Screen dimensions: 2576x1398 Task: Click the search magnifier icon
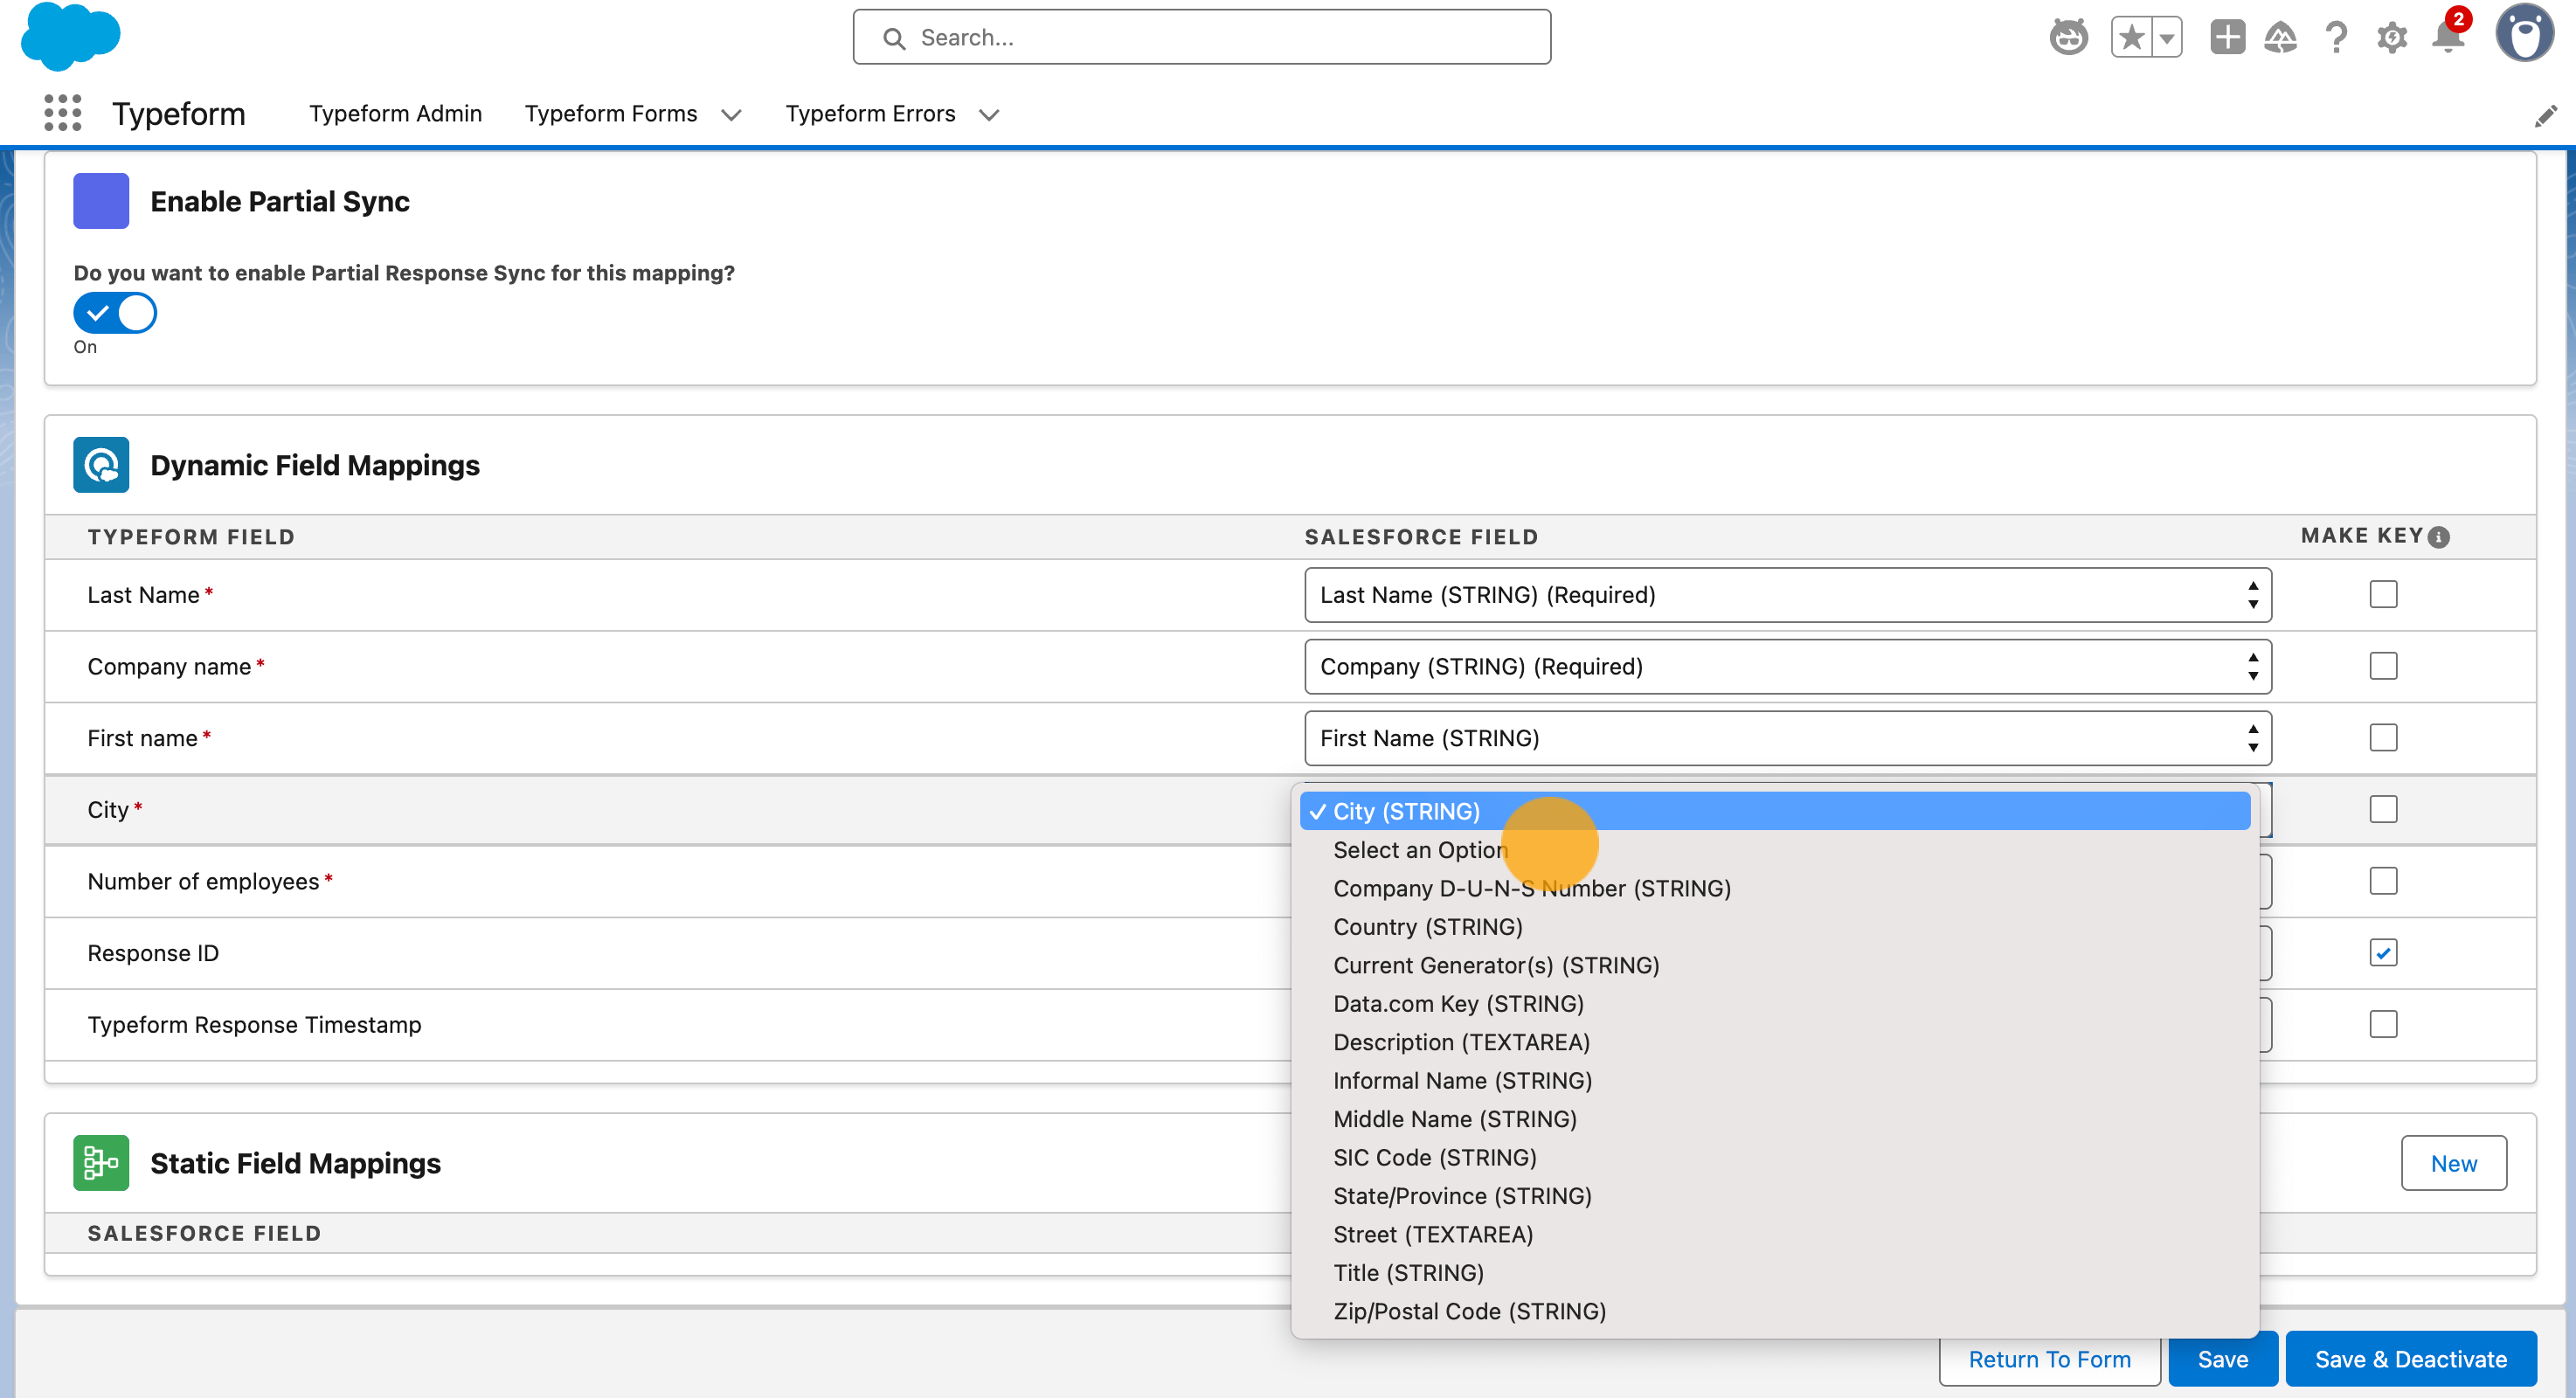click(x=893, y=38)
